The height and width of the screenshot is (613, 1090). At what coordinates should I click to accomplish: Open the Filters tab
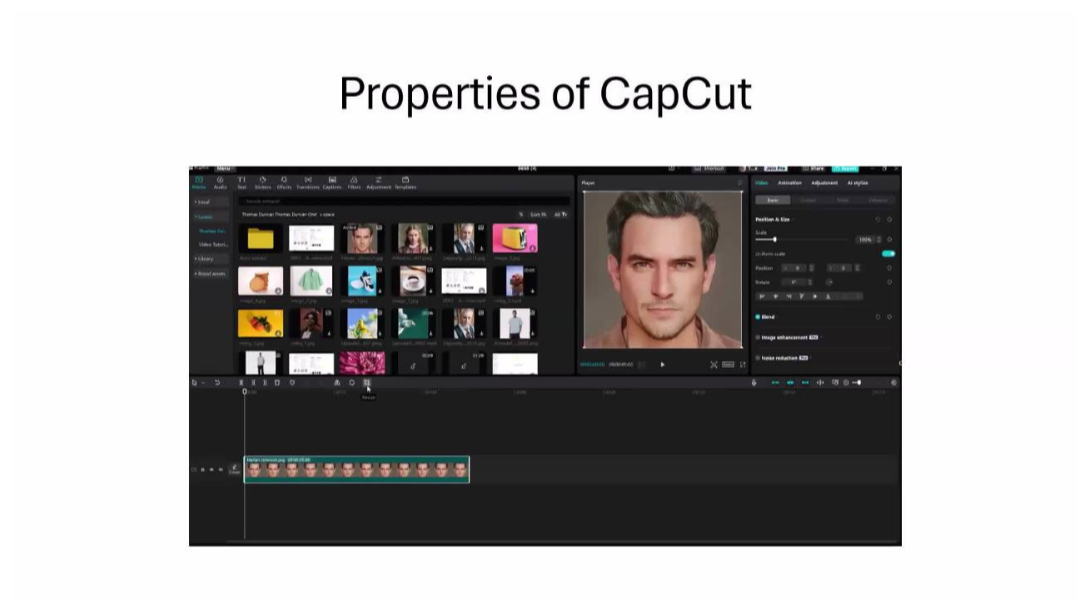click(354, 183)
